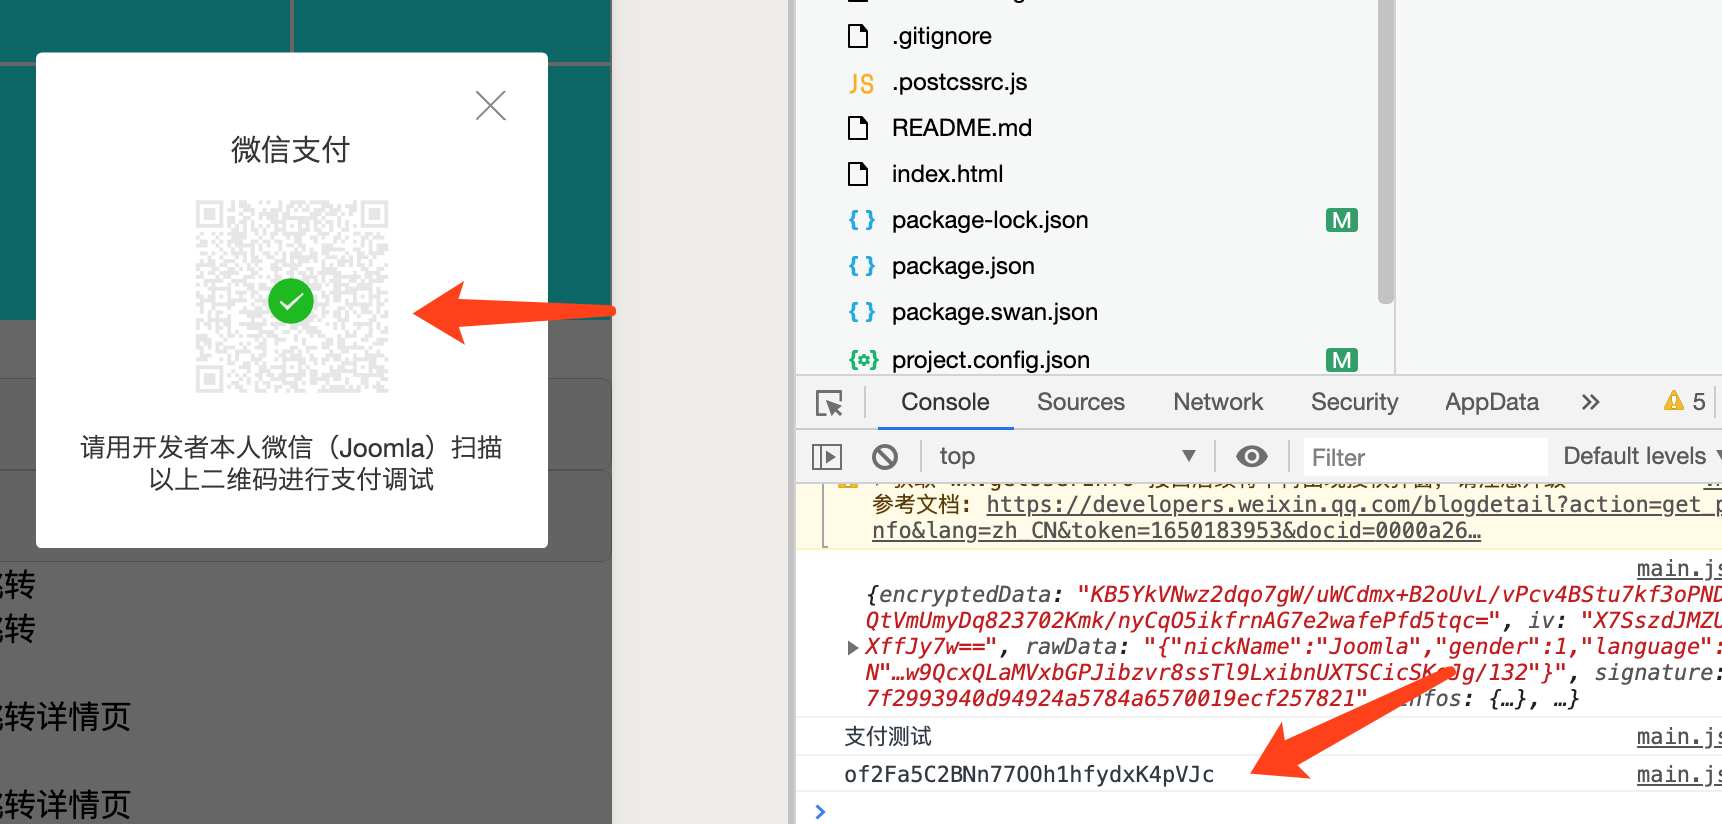This screenshot has width=1722, height=824.
Task: Click the file icon next to README.md
Action: point(858,128)
